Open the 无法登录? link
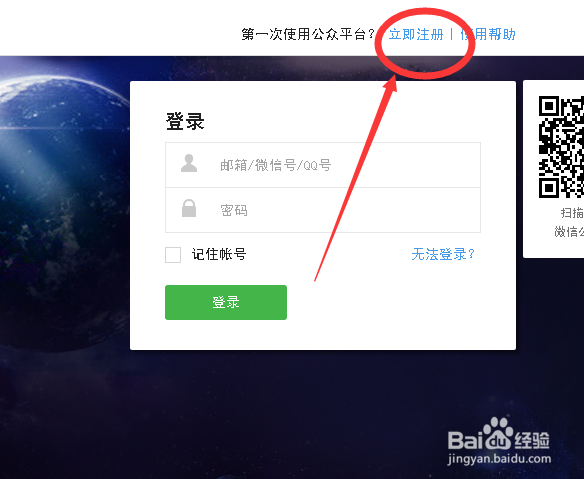The image size is (584, 479). coord(443,254)
